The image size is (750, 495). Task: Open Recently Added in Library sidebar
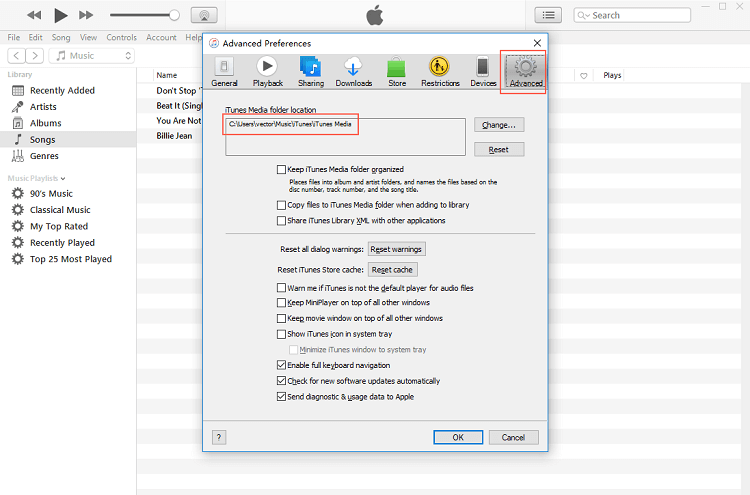pos(62,90)
